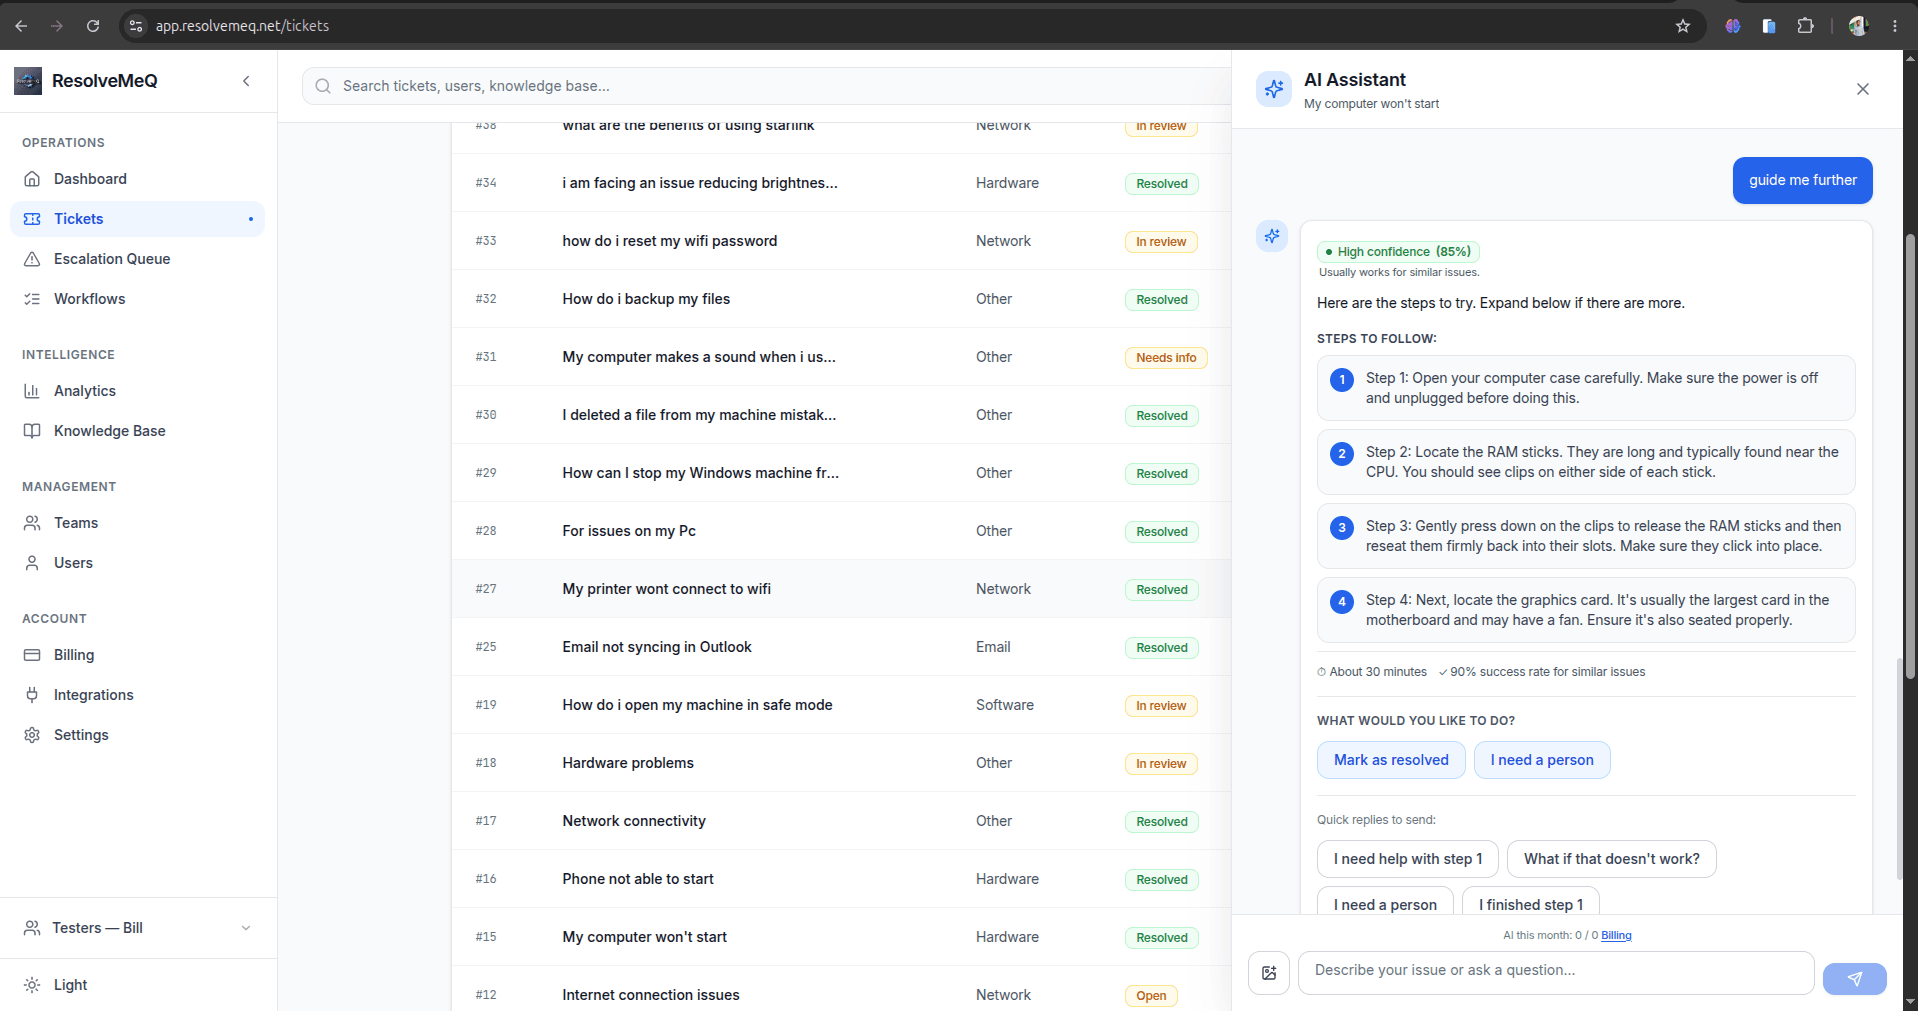Screen dimensions: 1918x1011
Task: Click the Teams people icon
Action: click(x=32, y=523)
